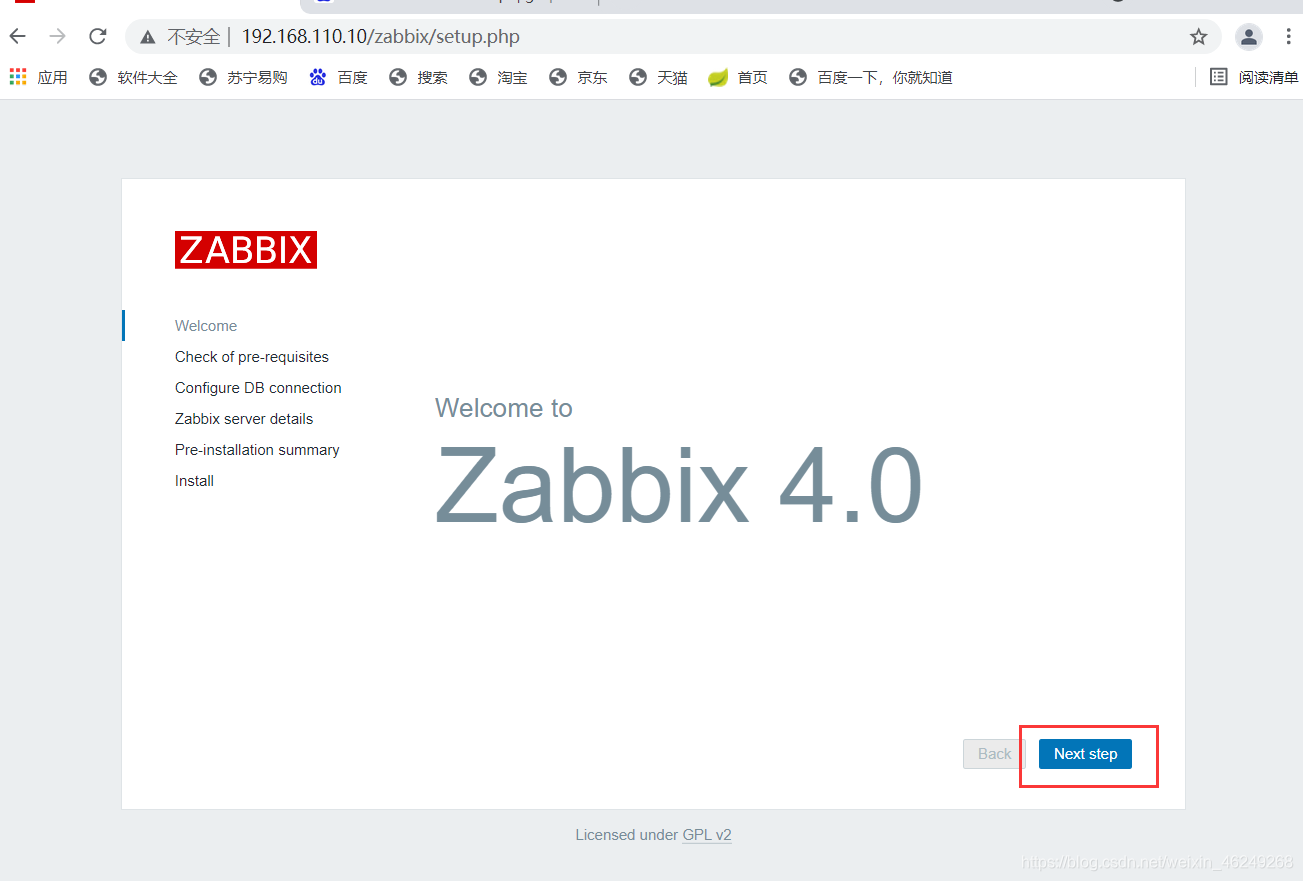Viewport: 1303px width, 881px height.
Task: Bookmark this page with star icon
Action: click(1198, 37)
